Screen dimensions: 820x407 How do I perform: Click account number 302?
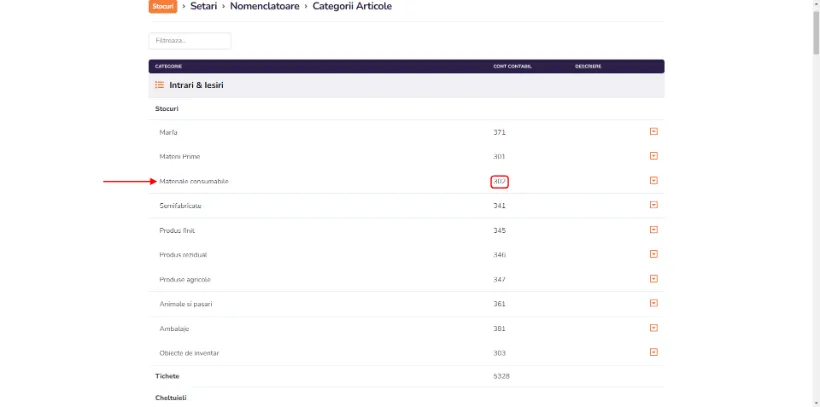pos(499,182)
